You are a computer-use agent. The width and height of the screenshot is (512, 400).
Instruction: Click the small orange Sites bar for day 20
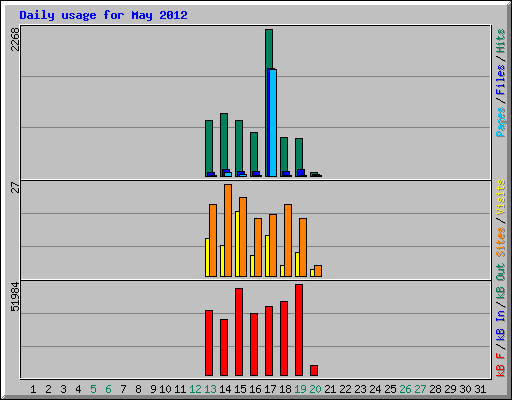pos(318,271)
